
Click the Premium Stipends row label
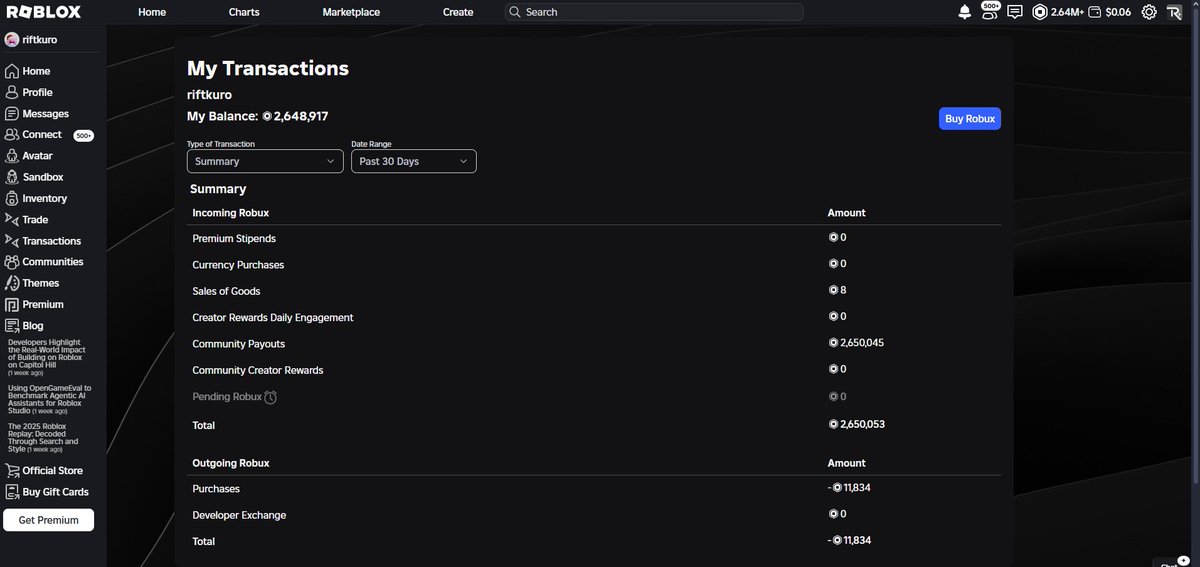click(234, 239)
